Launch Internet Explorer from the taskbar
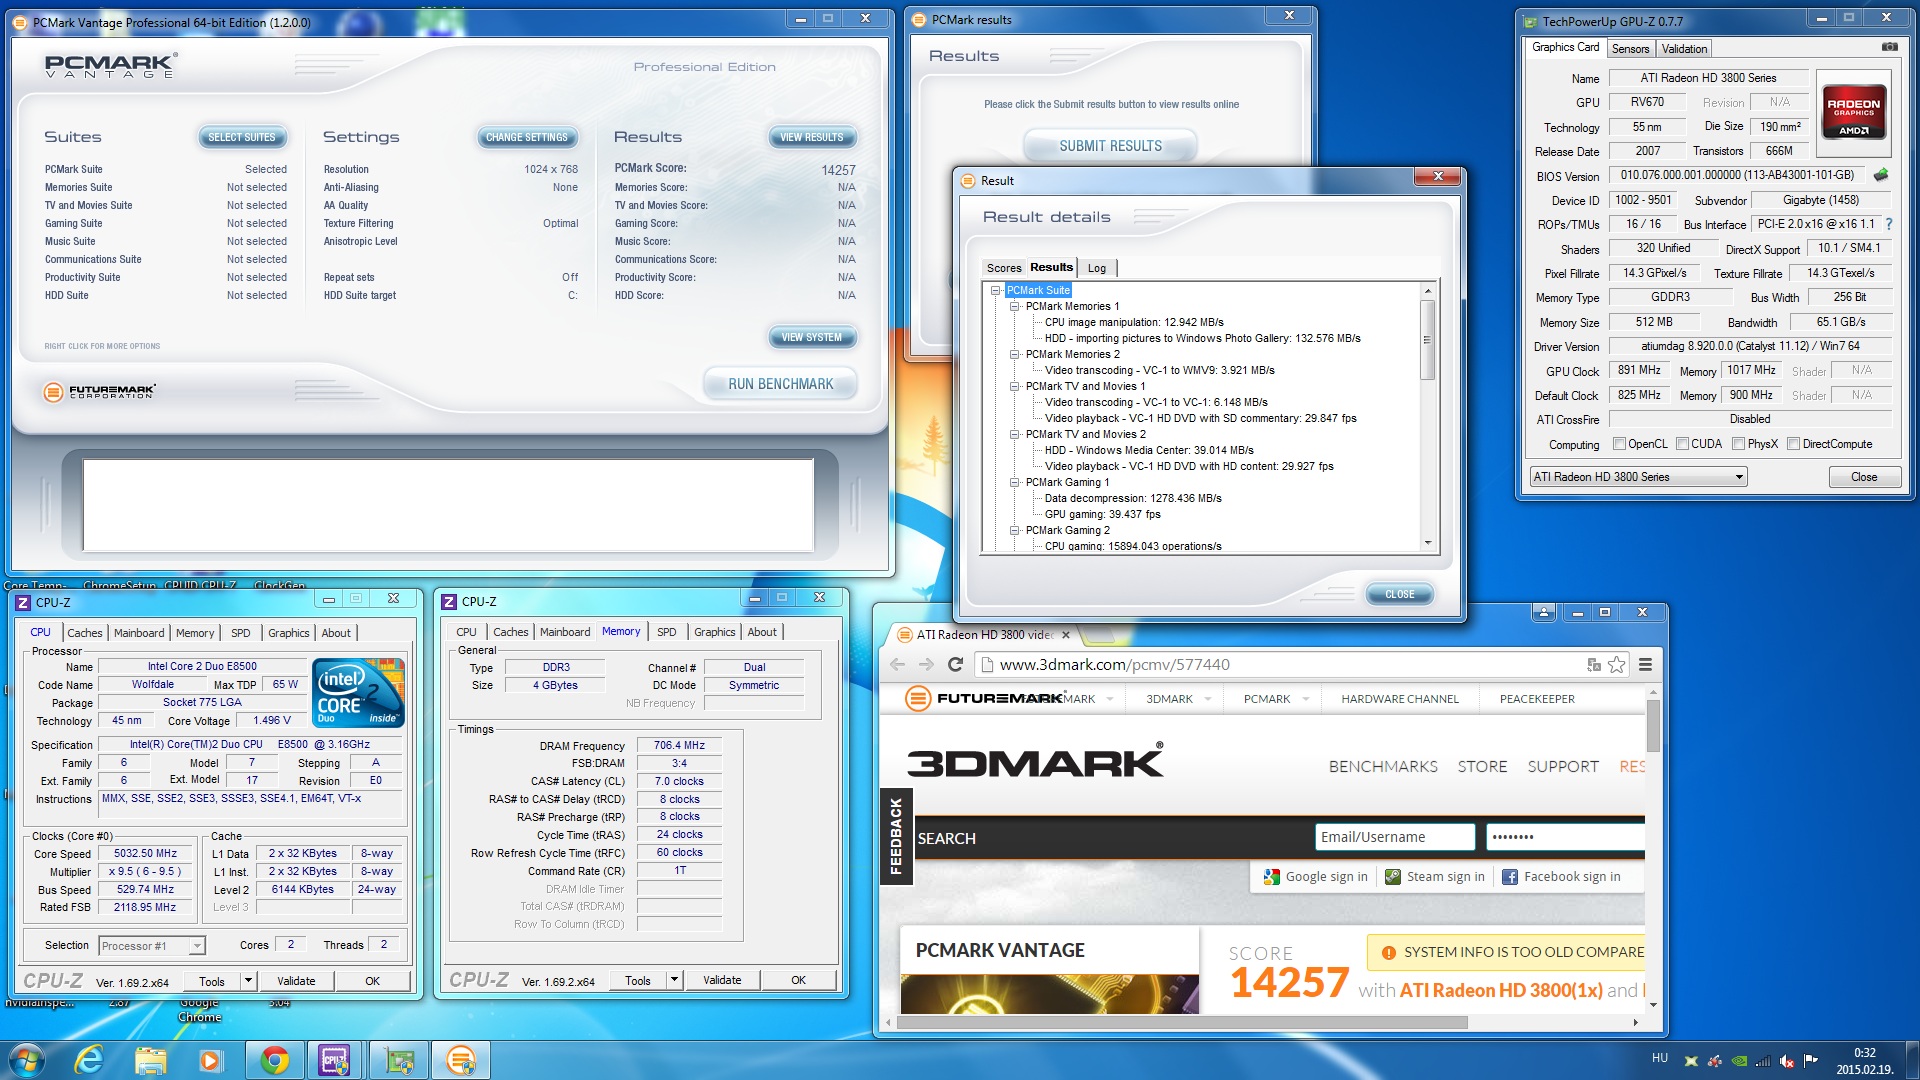Screen dimensions: 1920x1080 (x=89, y=1060)
